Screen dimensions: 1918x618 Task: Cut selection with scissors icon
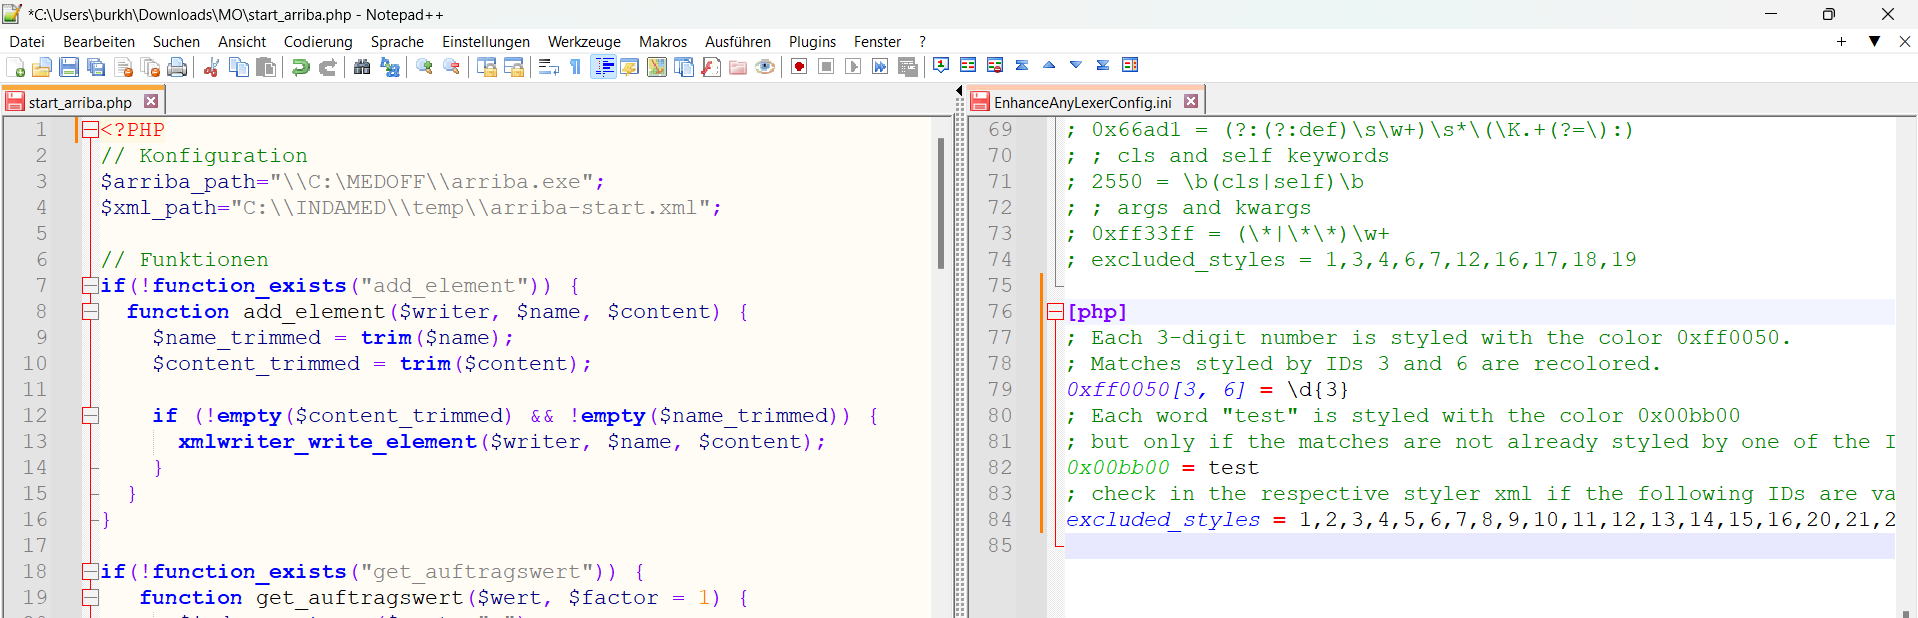pyautogui.click(x=211, y=67)
